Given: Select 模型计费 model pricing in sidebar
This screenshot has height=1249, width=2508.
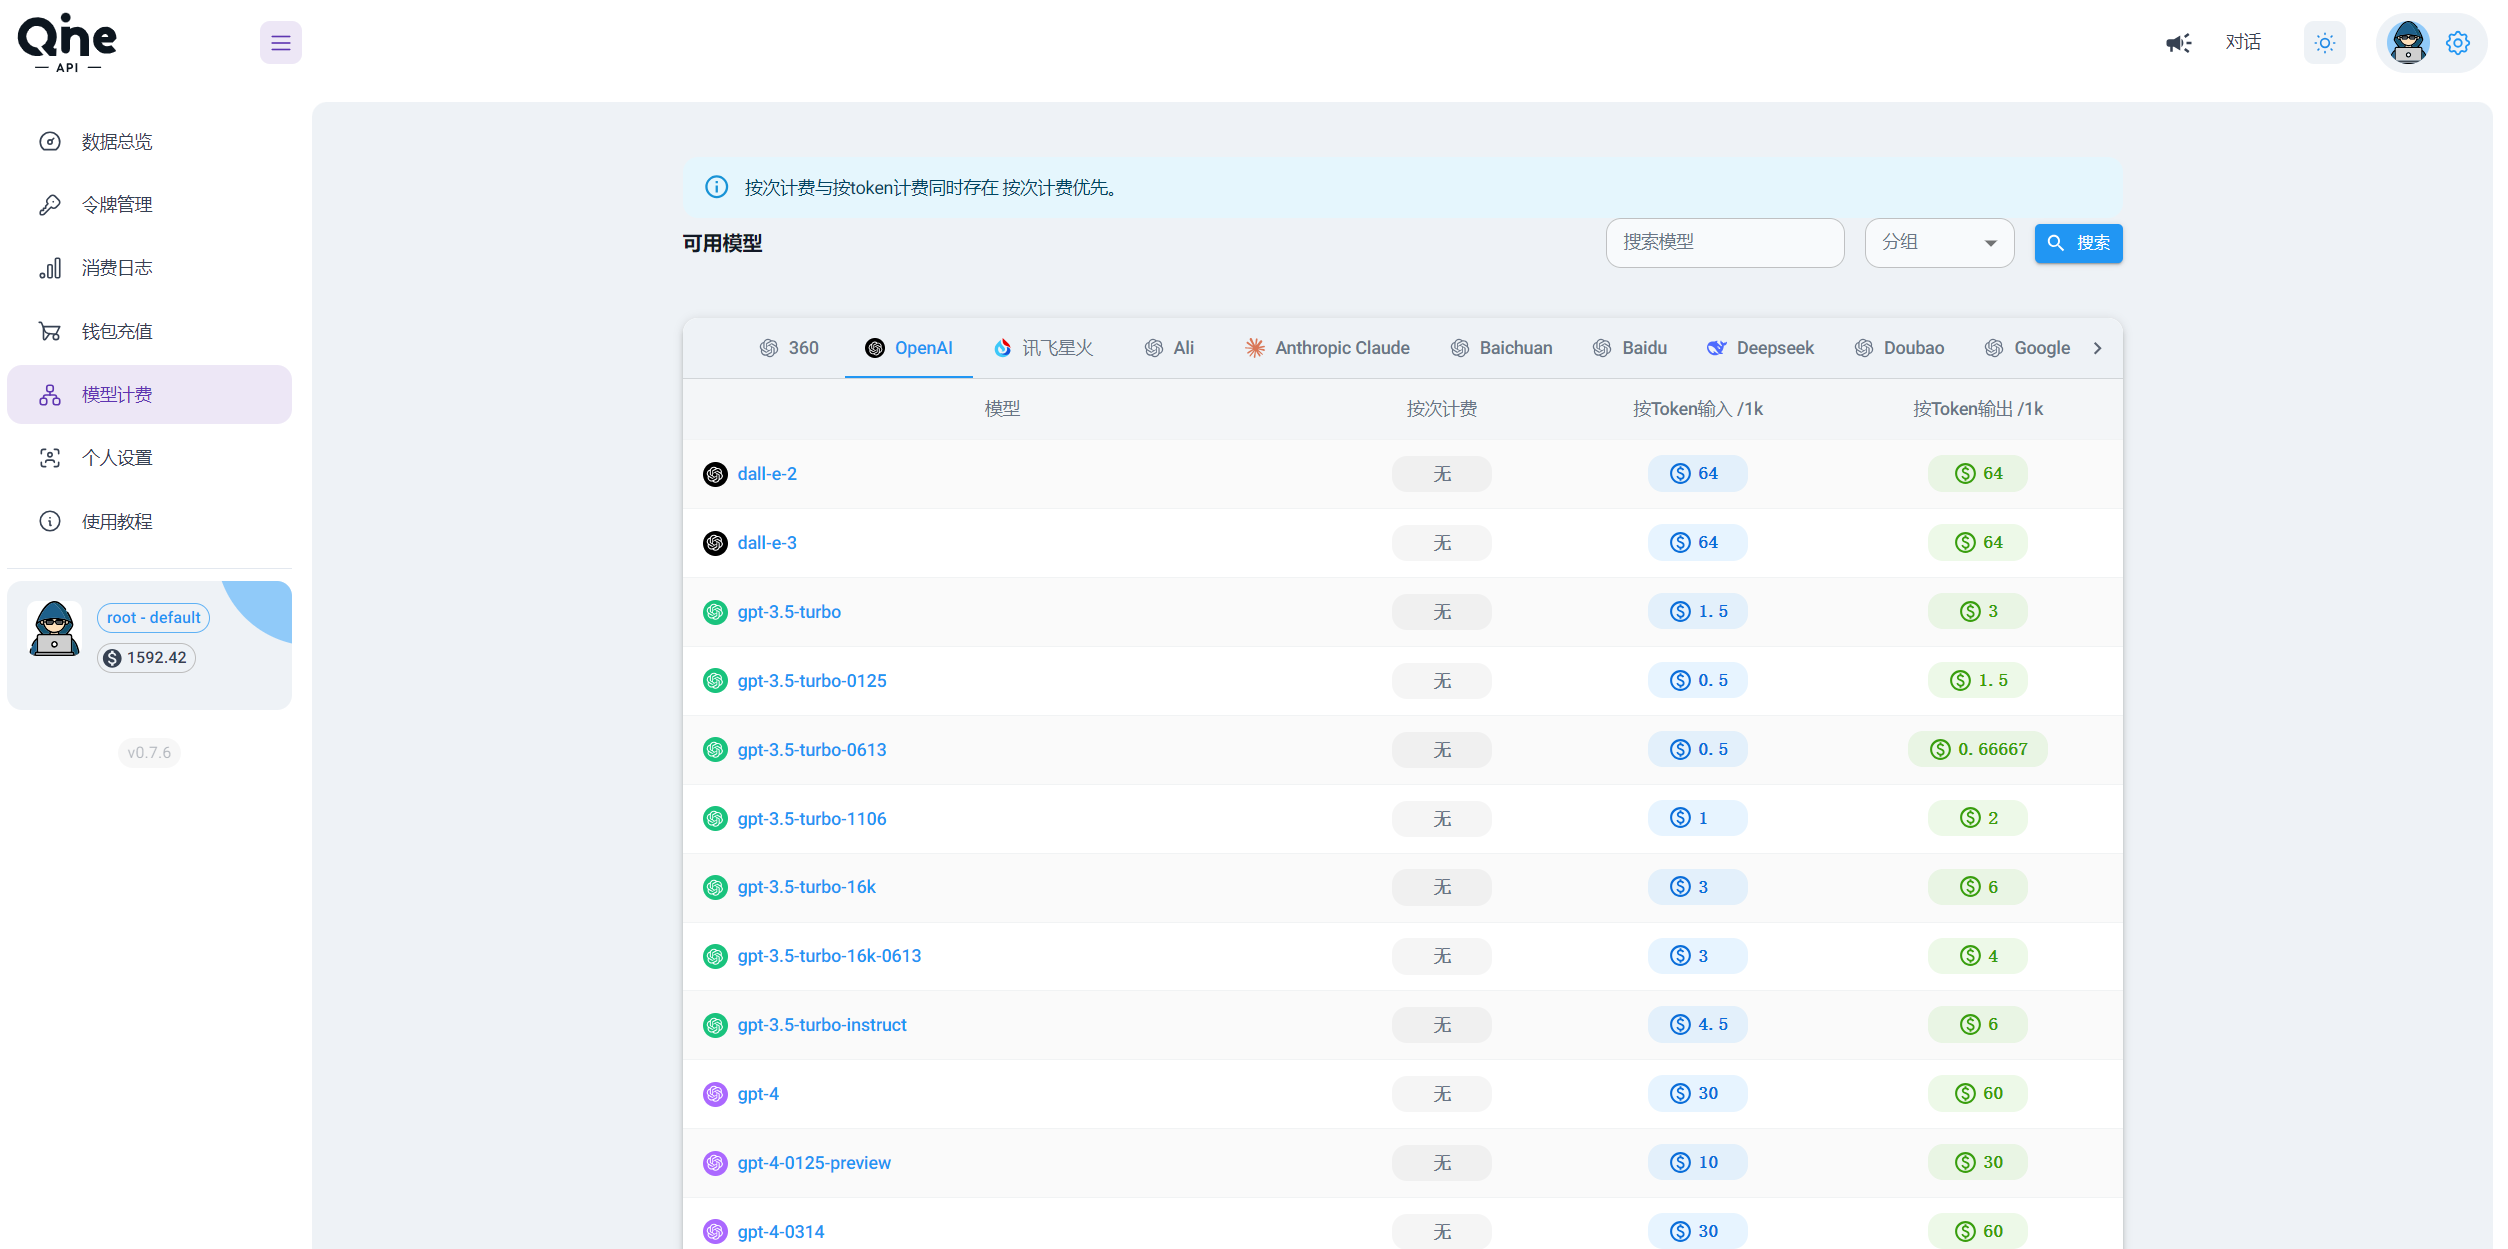Looking at the screenshot, I should [x=149, y=395].
